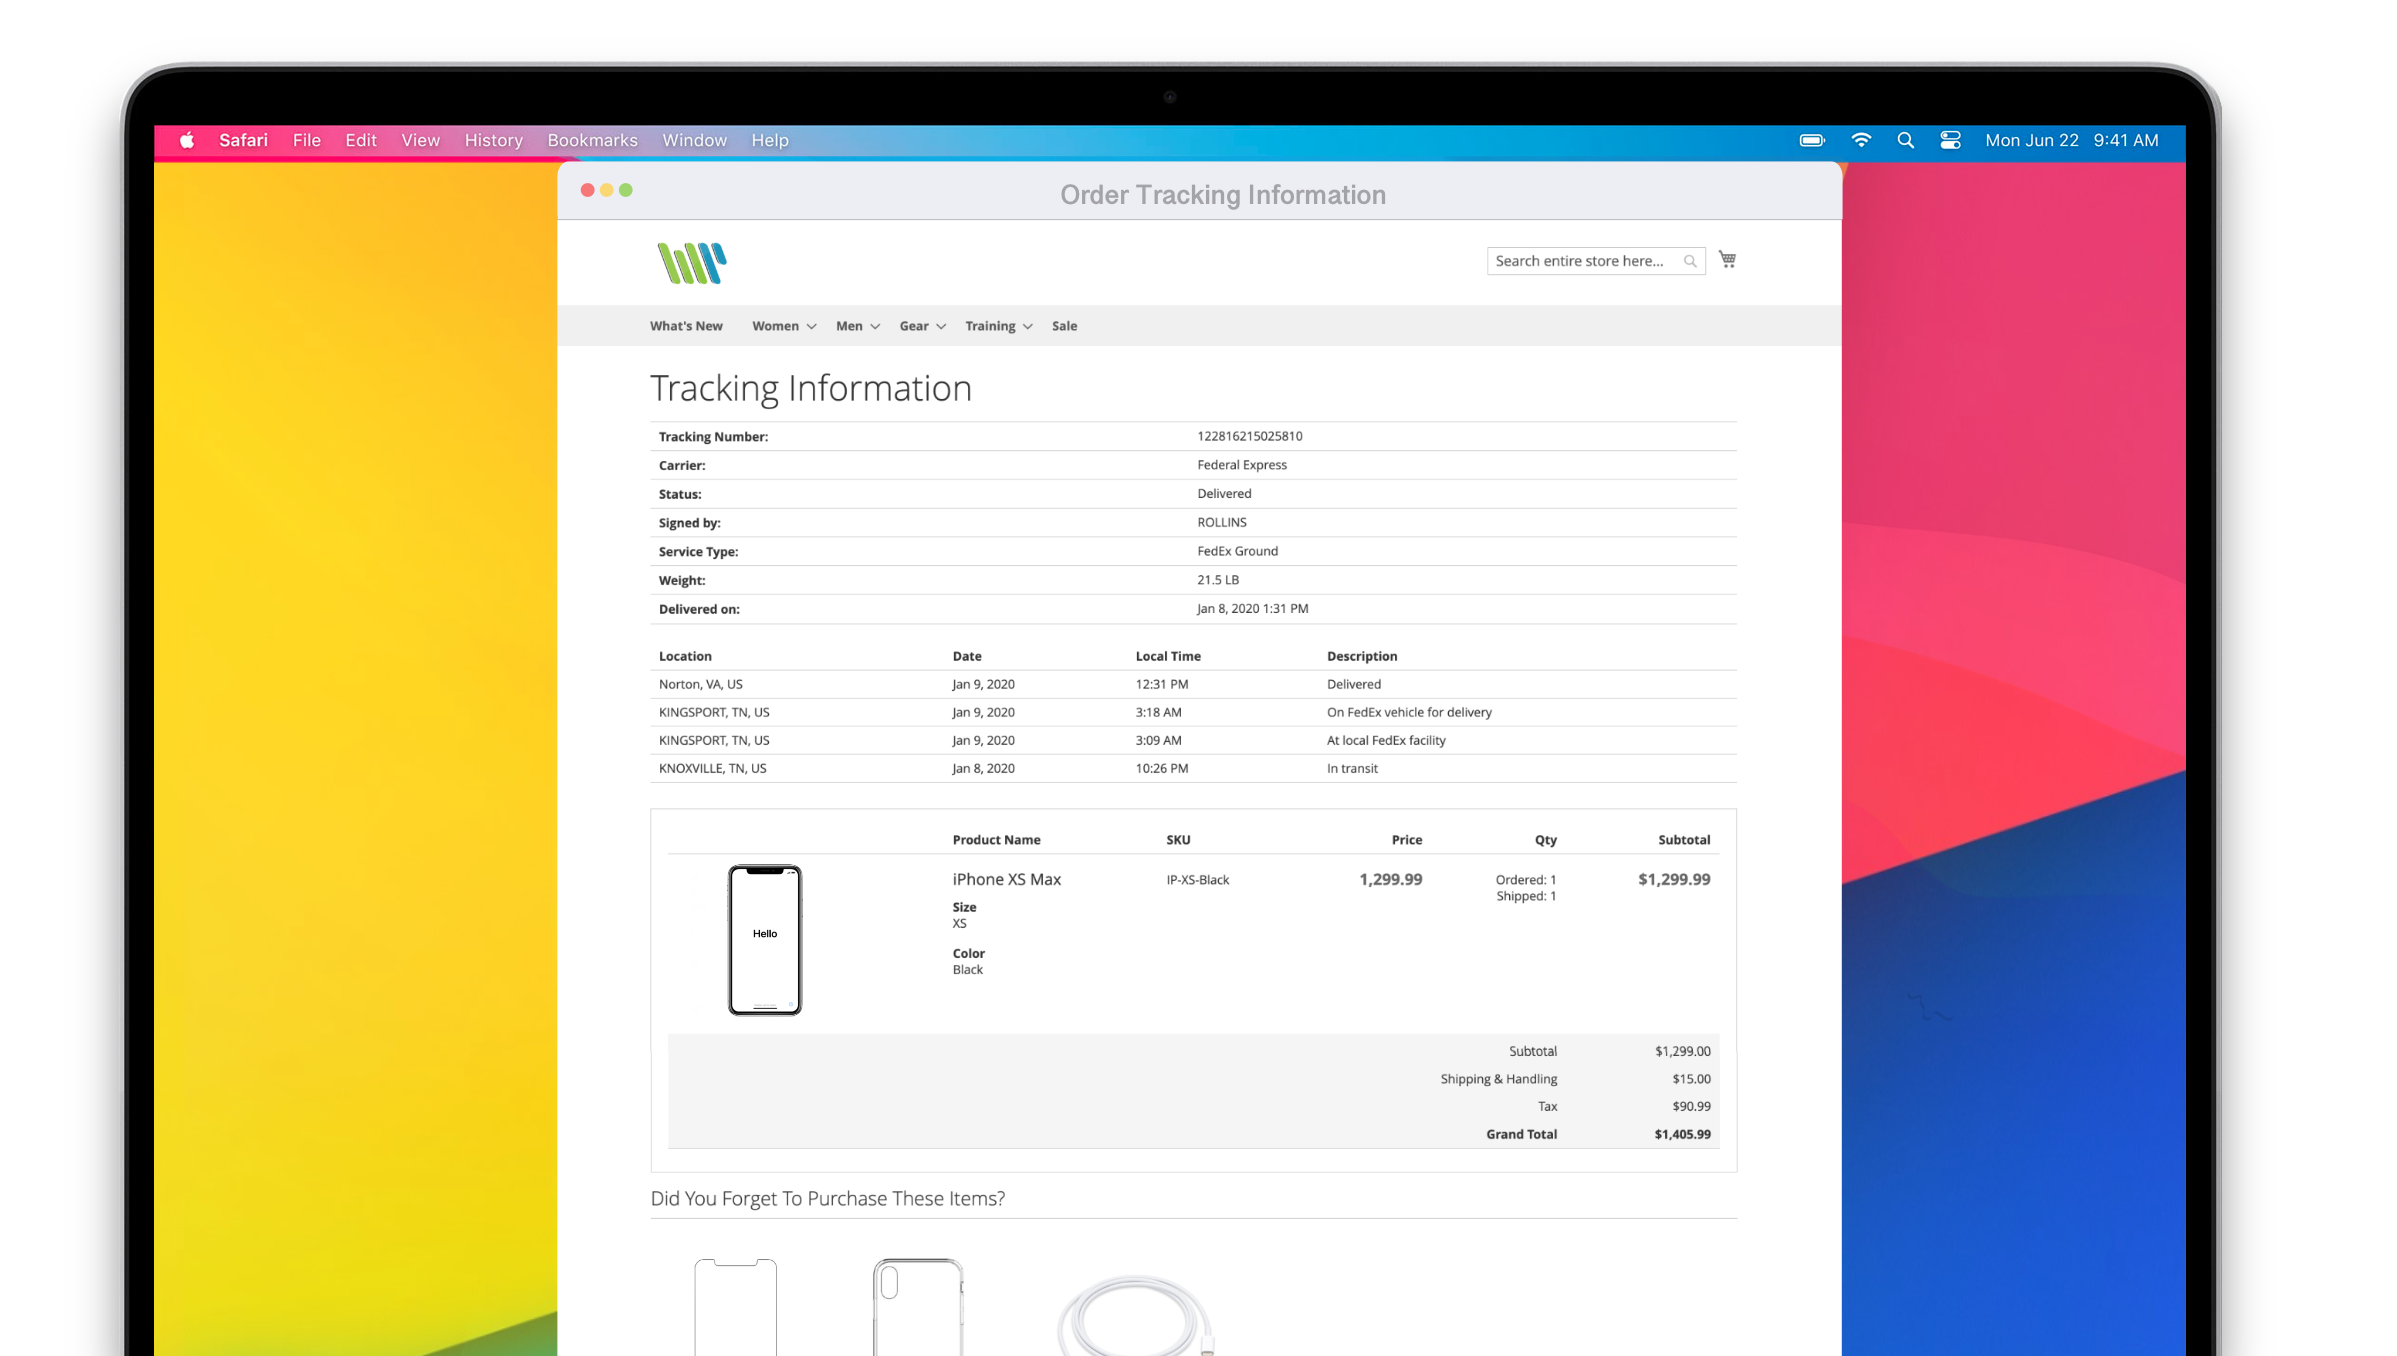Image resolution: width=2397 pixels, height=1356 pixels.
Task: Click the Federal Express carrier value
Action: tap(1242, 465)
